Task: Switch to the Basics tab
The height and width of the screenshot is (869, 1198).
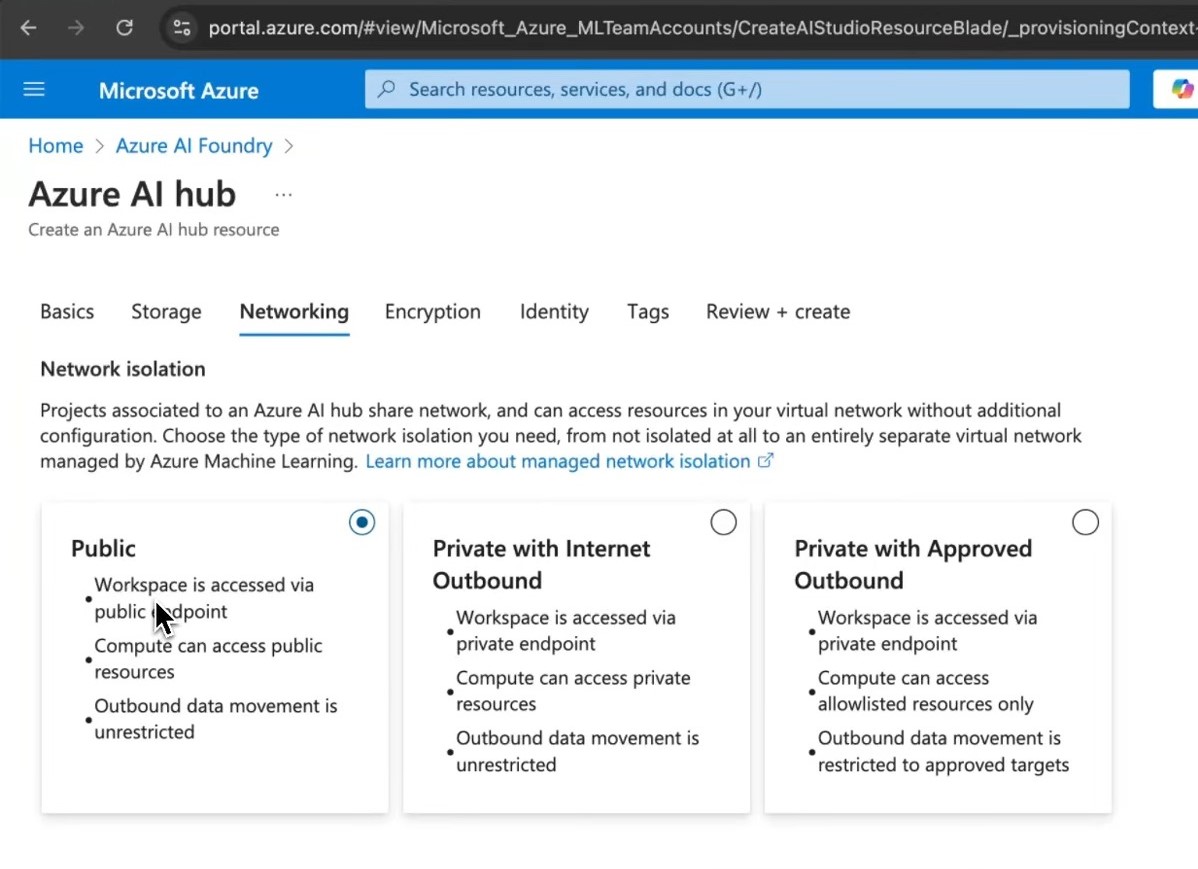Action: 67,312
